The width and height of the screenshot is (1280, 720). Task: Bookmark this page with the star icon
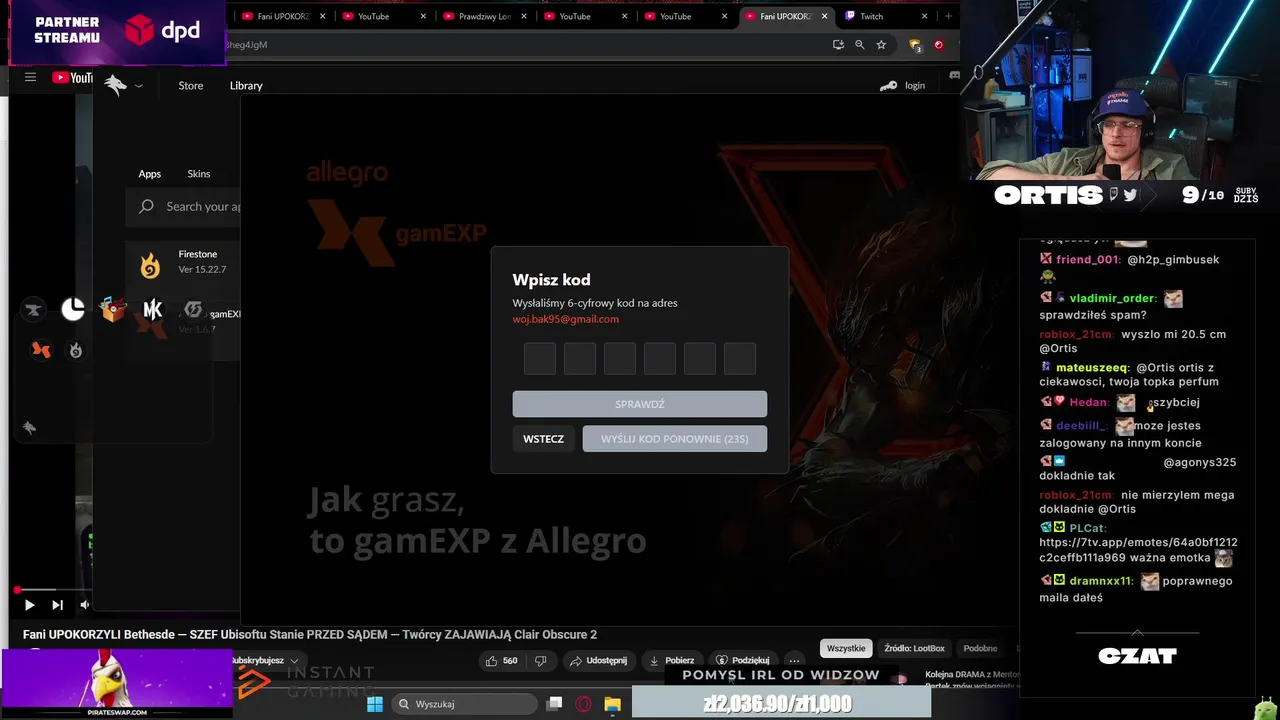(881, 44)
